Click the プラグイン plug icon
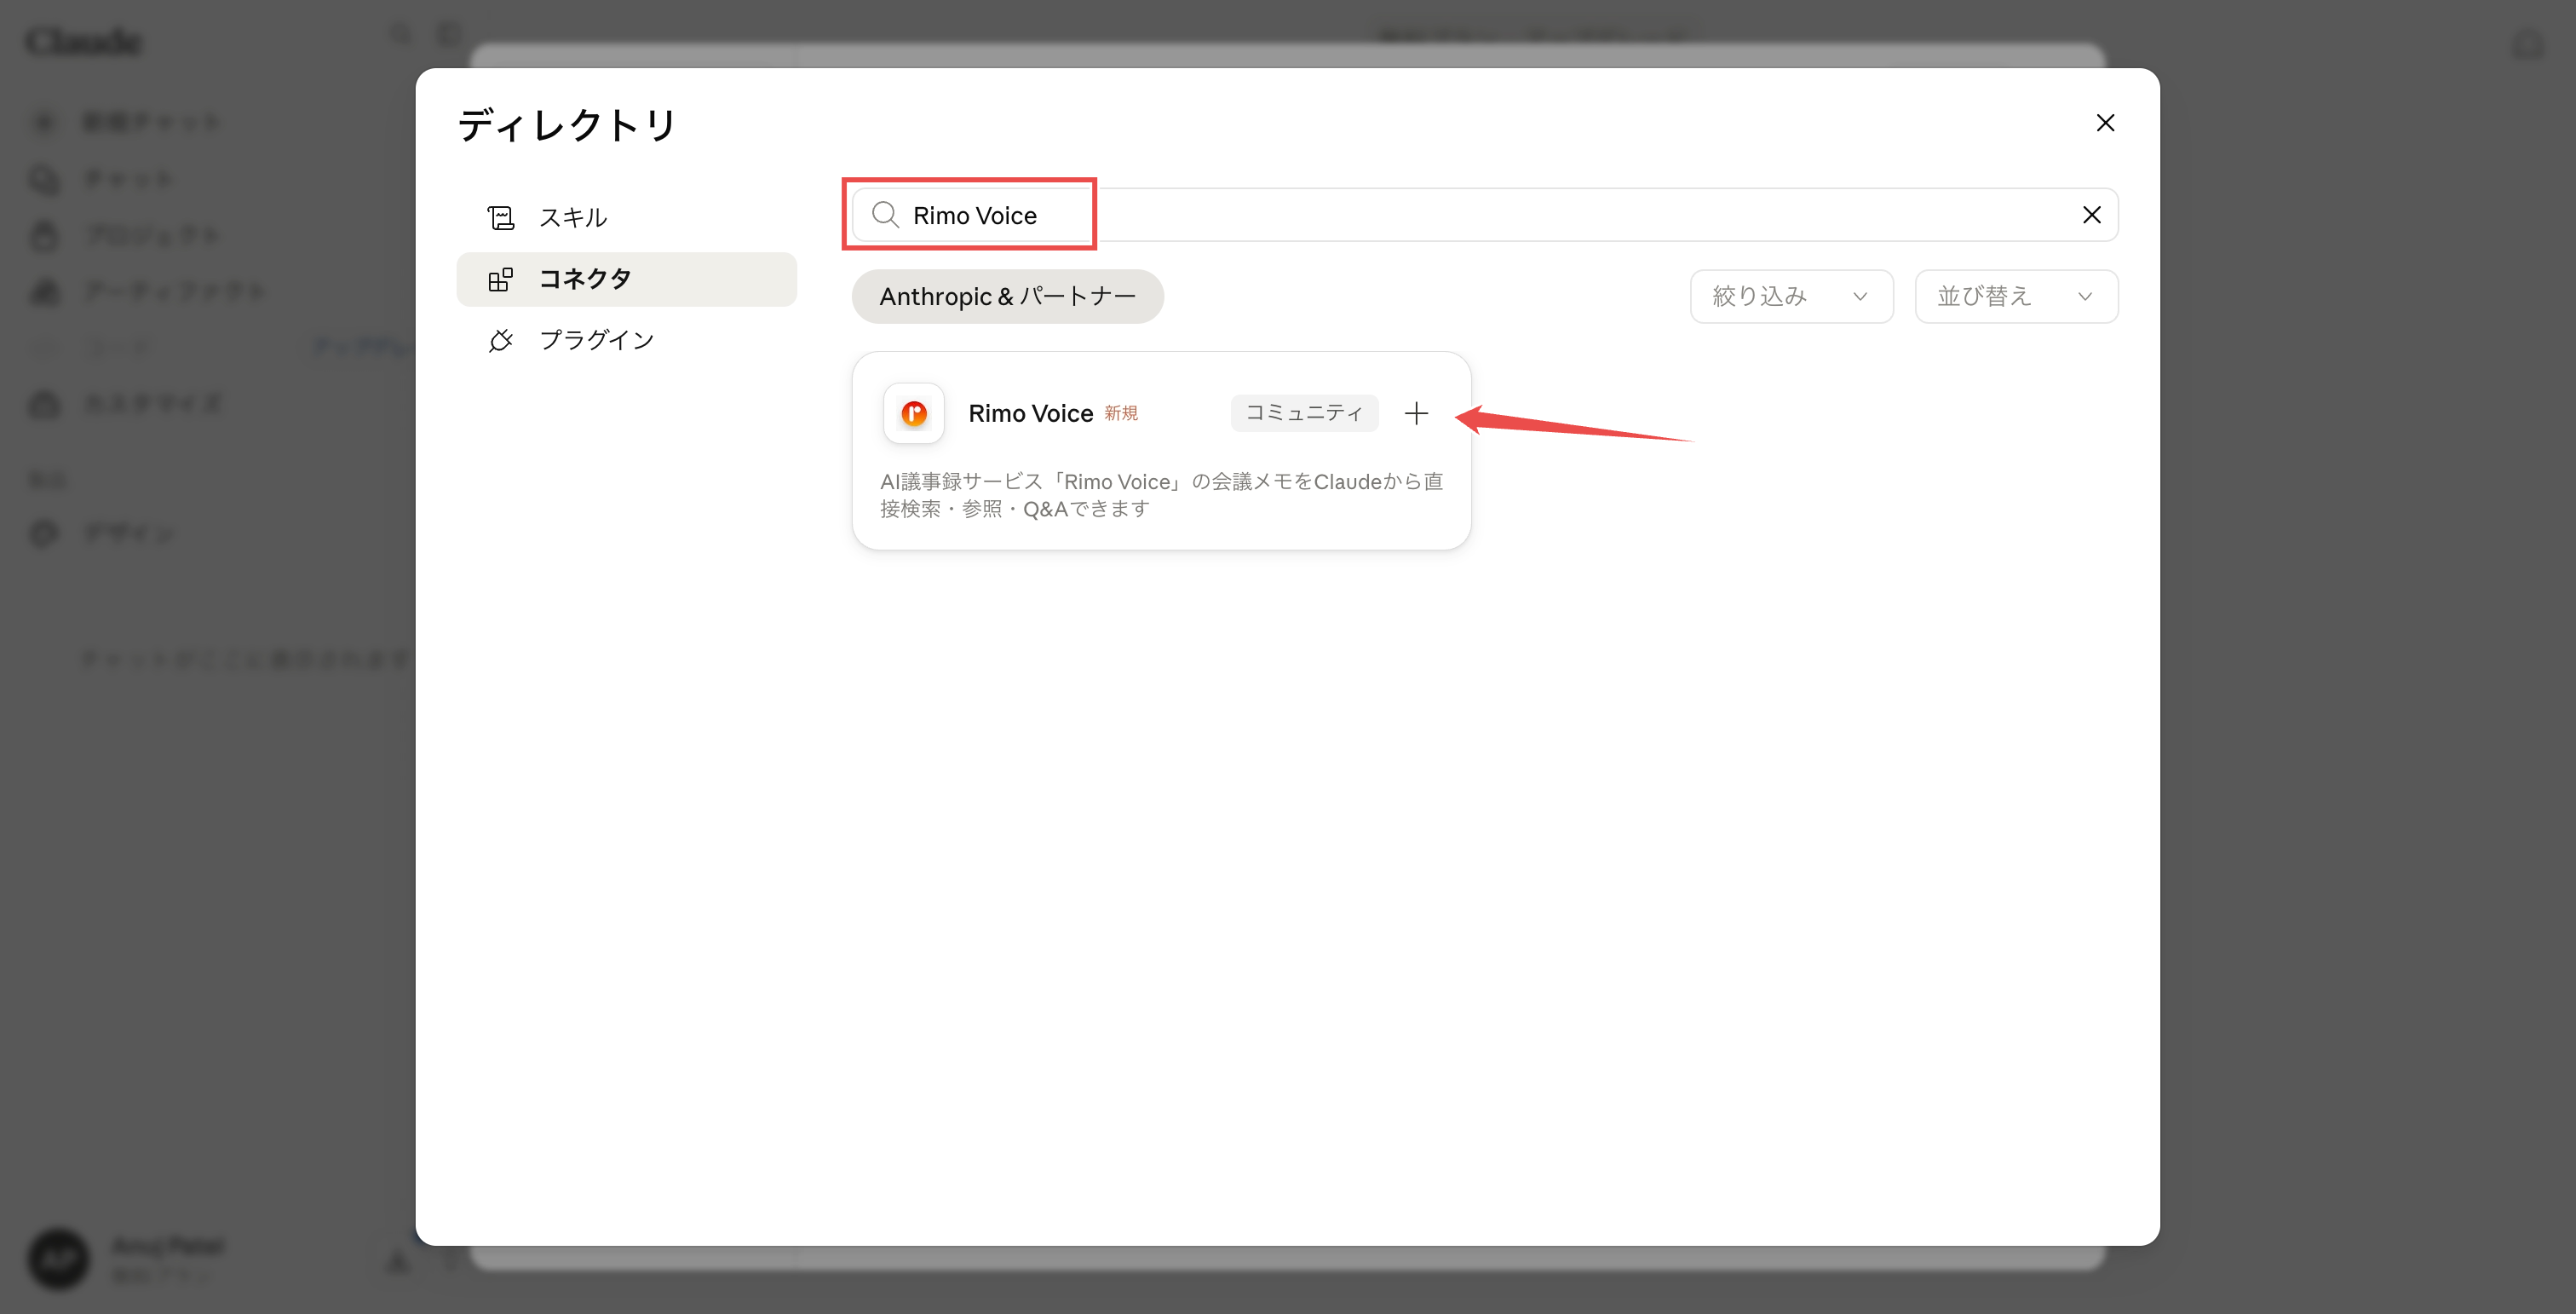 pyautogui.click(x=500, y=340)
